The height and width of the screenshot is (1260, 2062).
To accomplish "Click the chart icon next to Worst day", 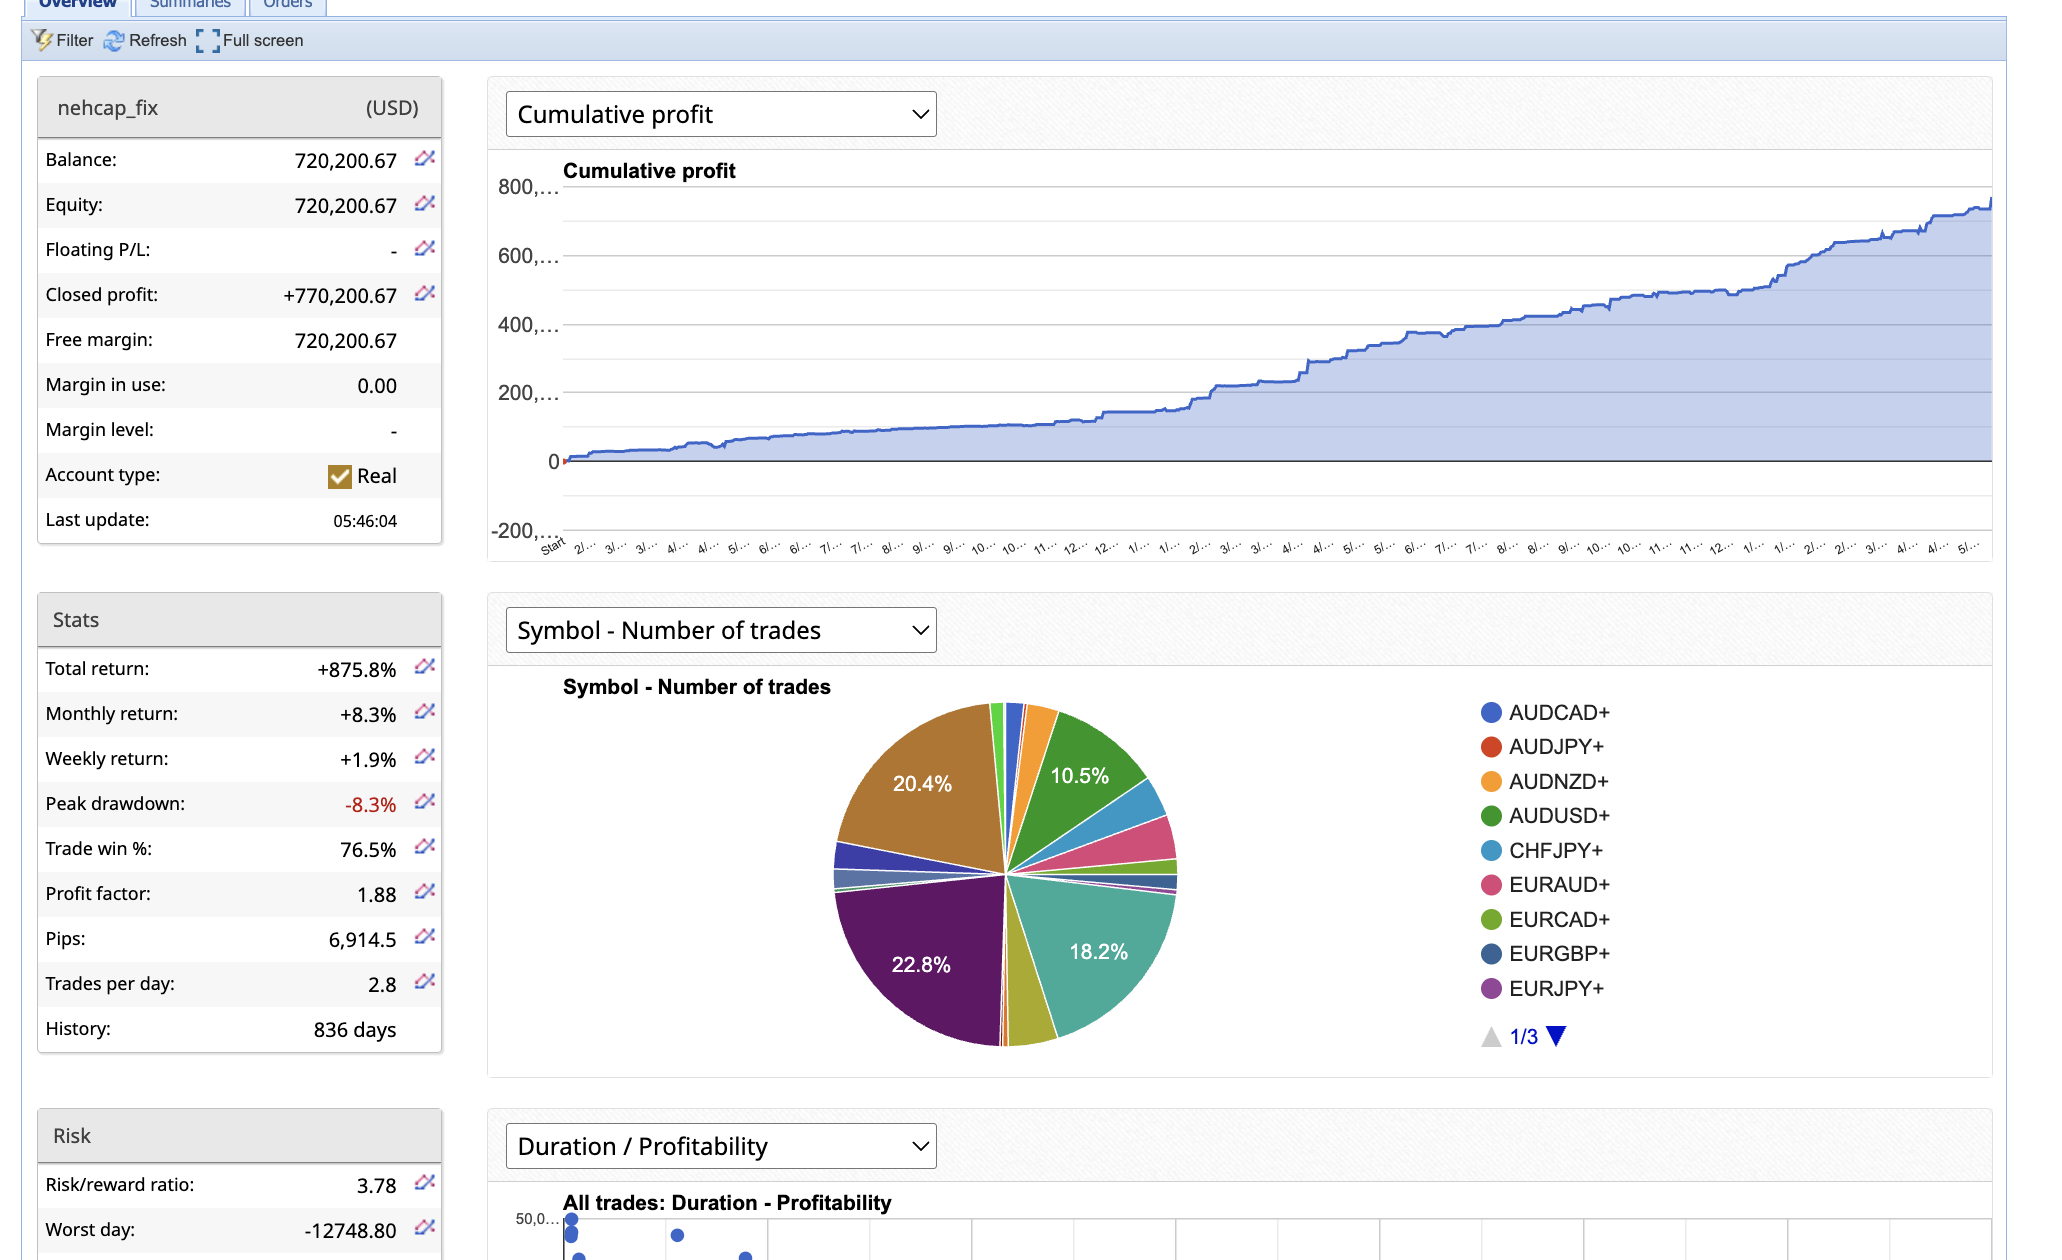I will [x=425, y=1228].
